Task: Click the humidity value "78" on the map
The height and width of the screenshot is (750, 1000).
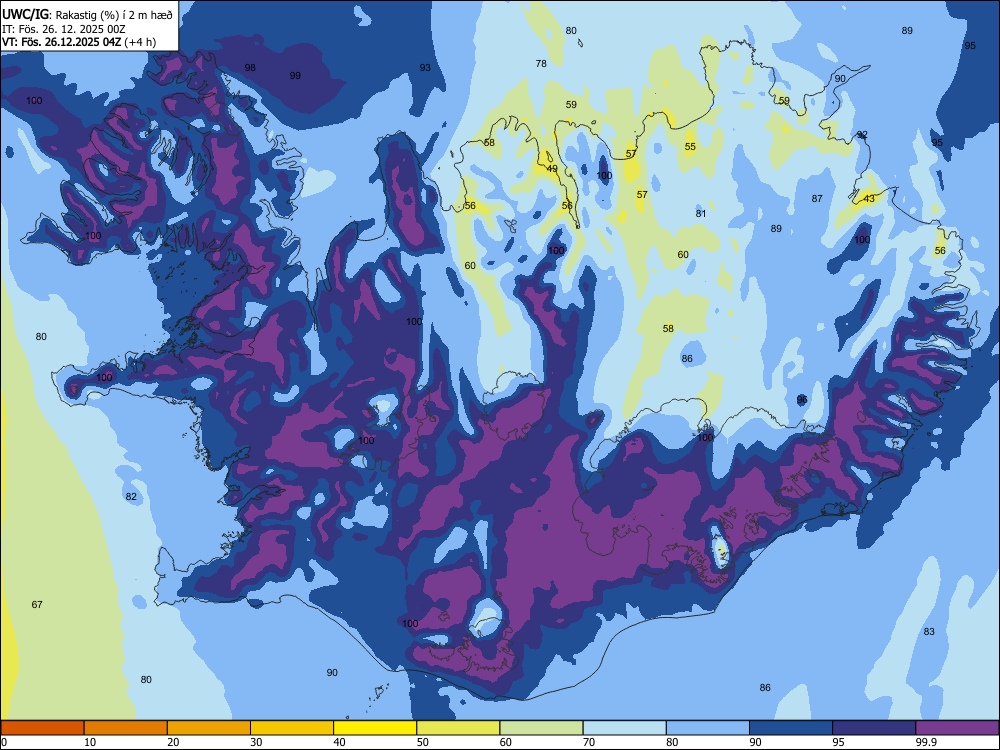Action: [x=541, y=63]
